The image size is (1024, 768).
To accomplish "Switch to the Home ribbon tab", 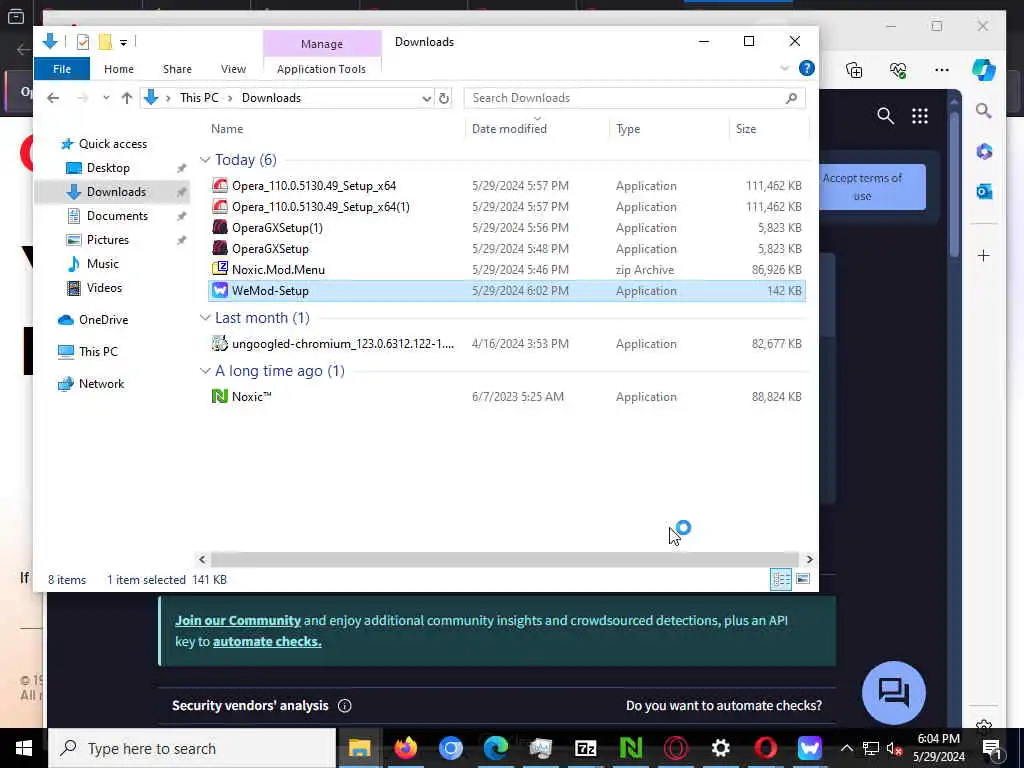I will click(x=119, y=69).
